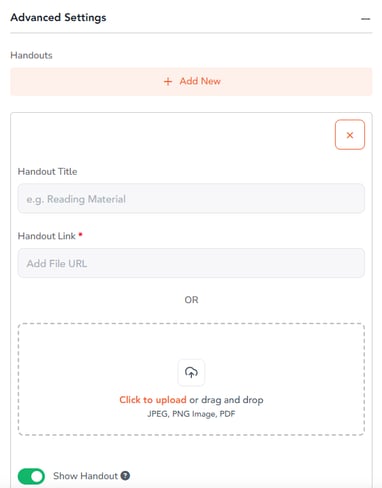Click the 'Click to upload' link
The height and width of the screenshot is (488, 382).
point(153,400)
